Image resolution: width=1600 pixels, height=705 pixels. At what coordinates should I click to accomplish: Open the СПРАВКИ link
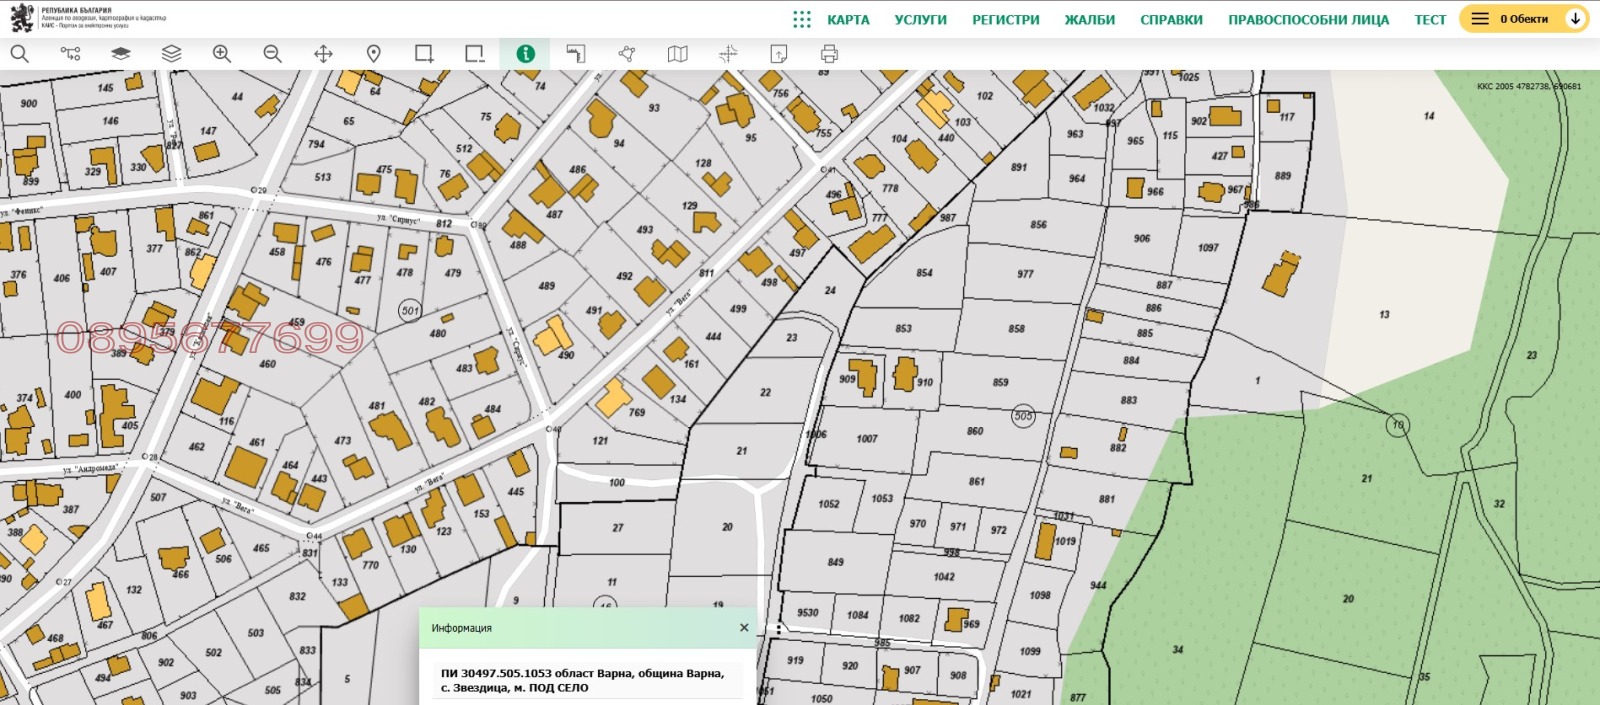(x=1171, y=19)
